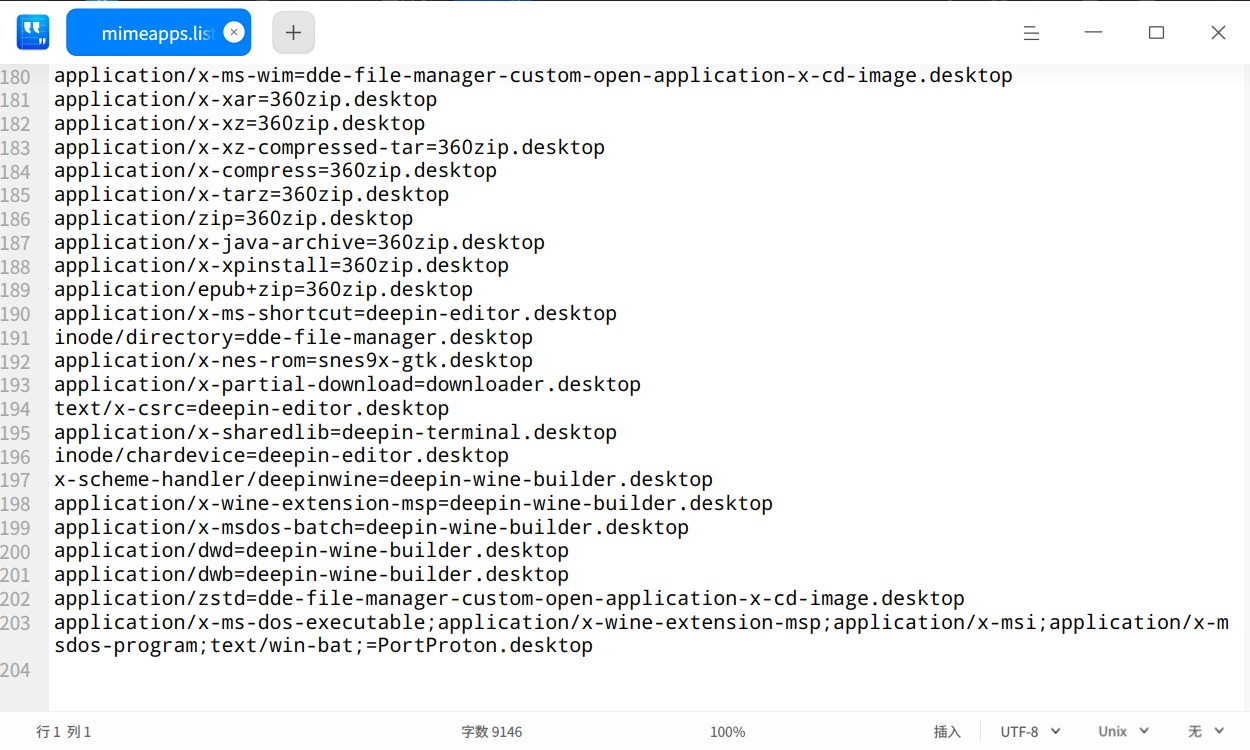Viewport: 1250px width, 750px height.
Task: Click the application/dwd line
Action: tap(311, 551)
